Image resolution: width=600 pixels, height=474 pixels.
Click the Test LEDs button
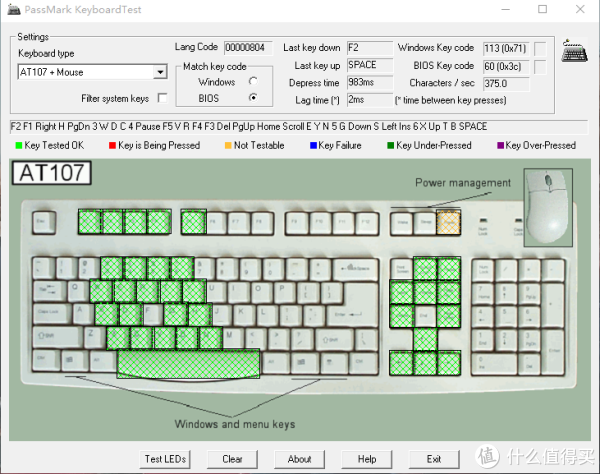[x=165, y=459]
